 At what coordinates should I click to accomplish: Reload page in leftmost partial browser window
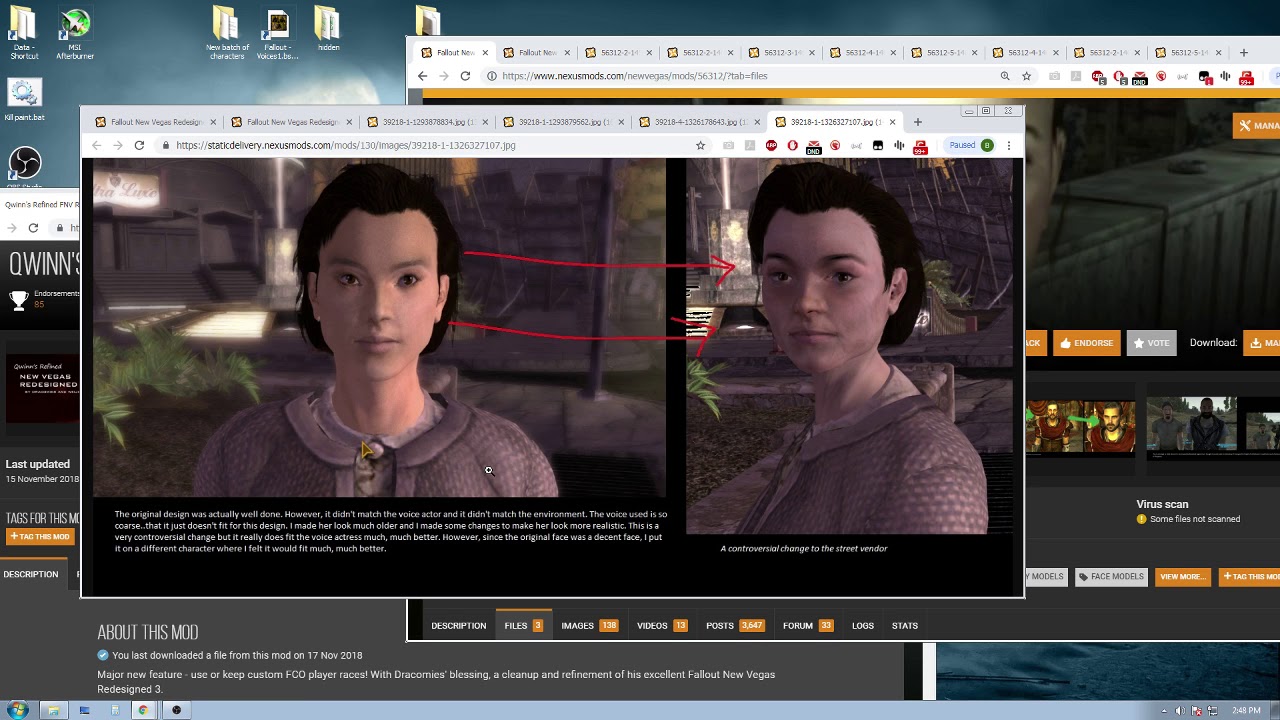click(x=33, y=228)
